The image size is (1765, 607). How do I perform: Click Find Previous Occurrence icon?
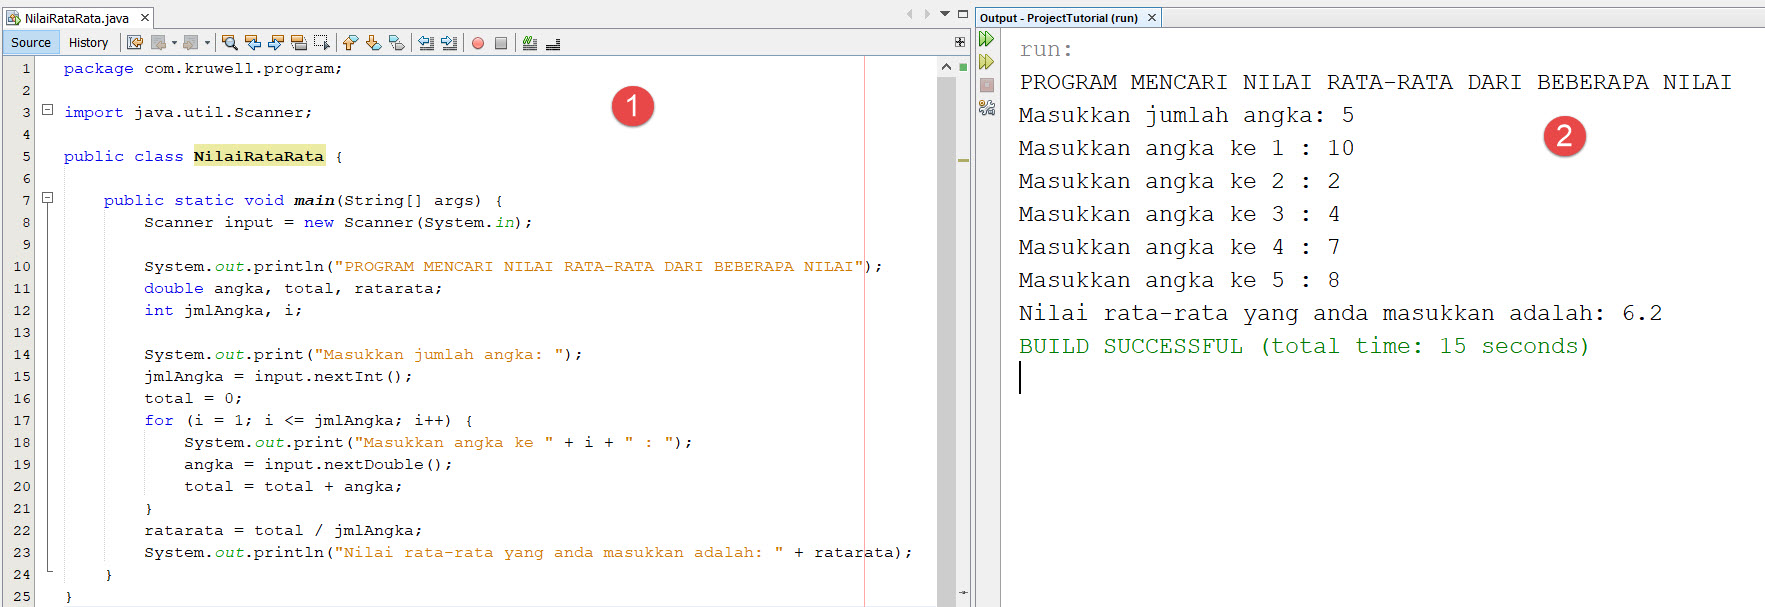pos(252,43)
